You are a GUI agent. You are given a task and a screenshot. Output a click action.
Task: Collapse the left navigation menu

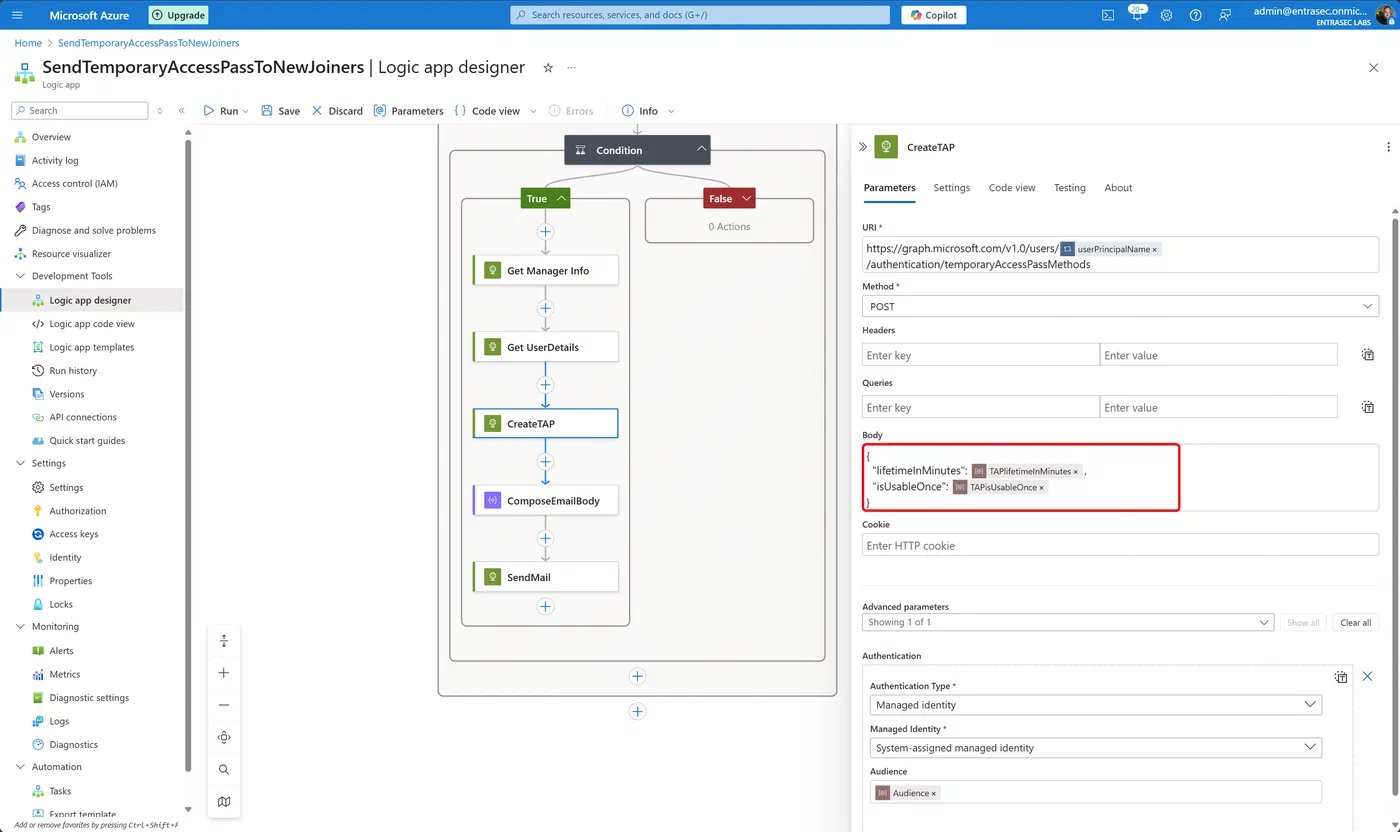[182, 111]
